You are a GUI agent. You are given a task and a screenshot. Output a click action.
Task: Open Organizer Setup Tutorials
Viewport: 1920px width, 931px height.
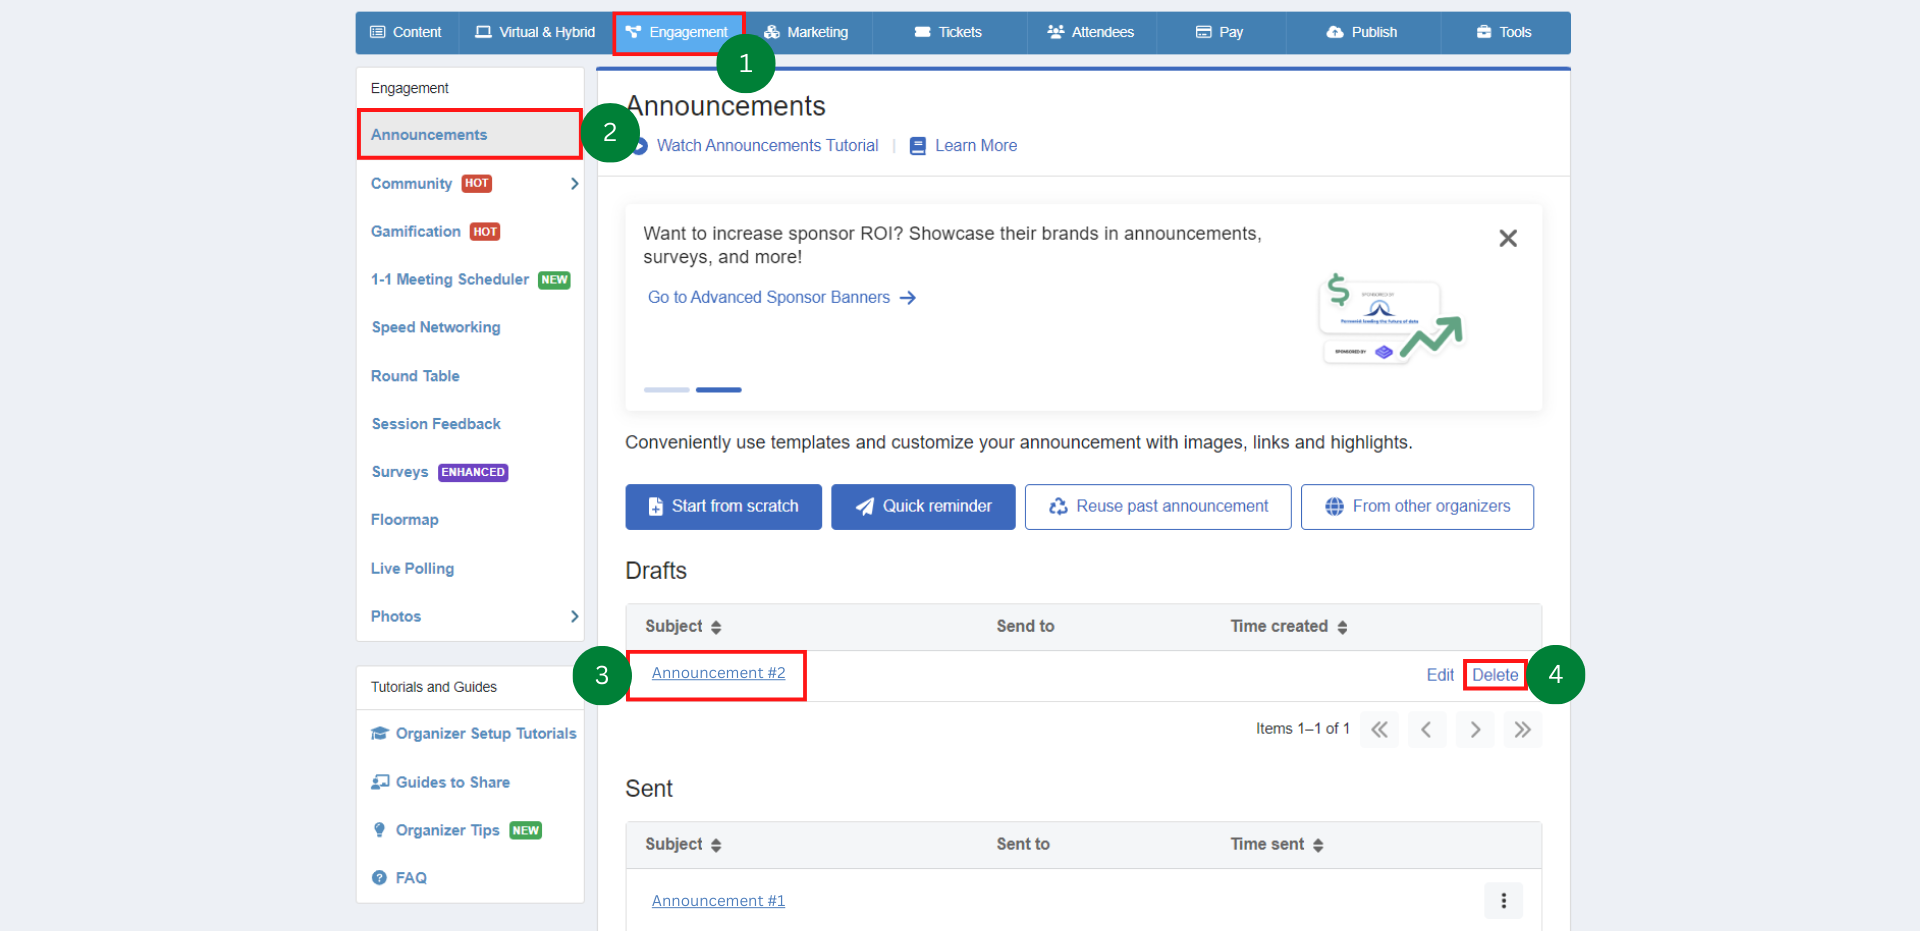pyautogui.click(x=486, y=734)
